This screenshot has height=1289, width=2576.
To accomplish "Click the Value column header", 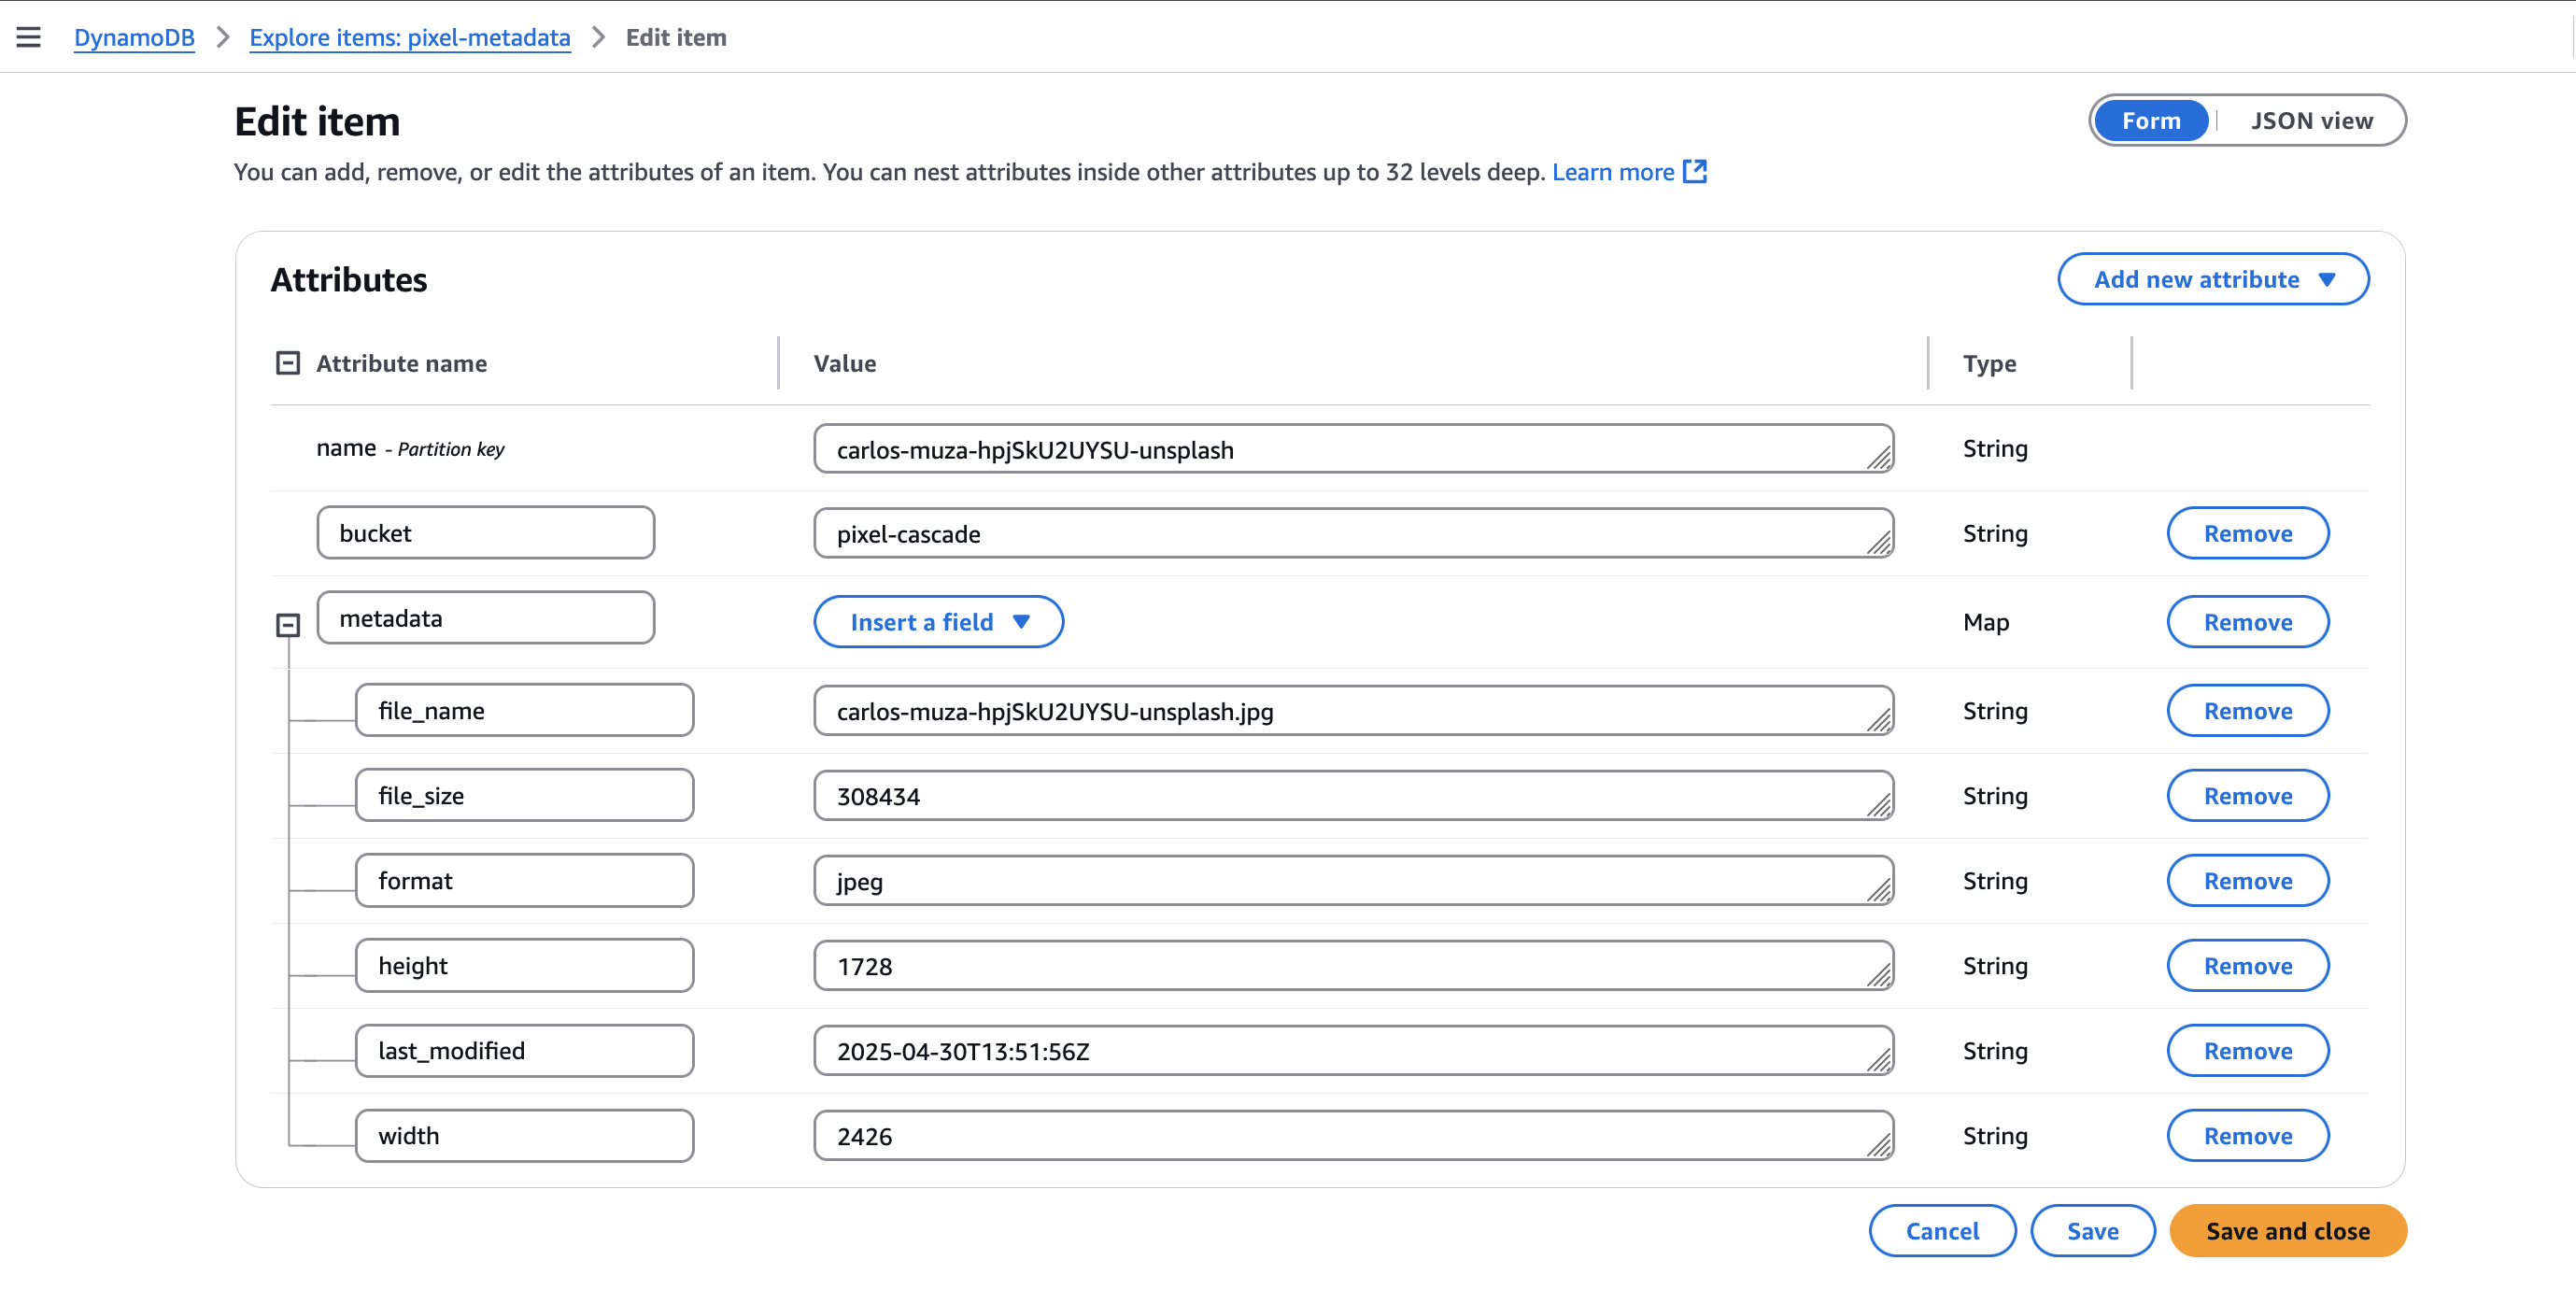I will tap(845, 363).
